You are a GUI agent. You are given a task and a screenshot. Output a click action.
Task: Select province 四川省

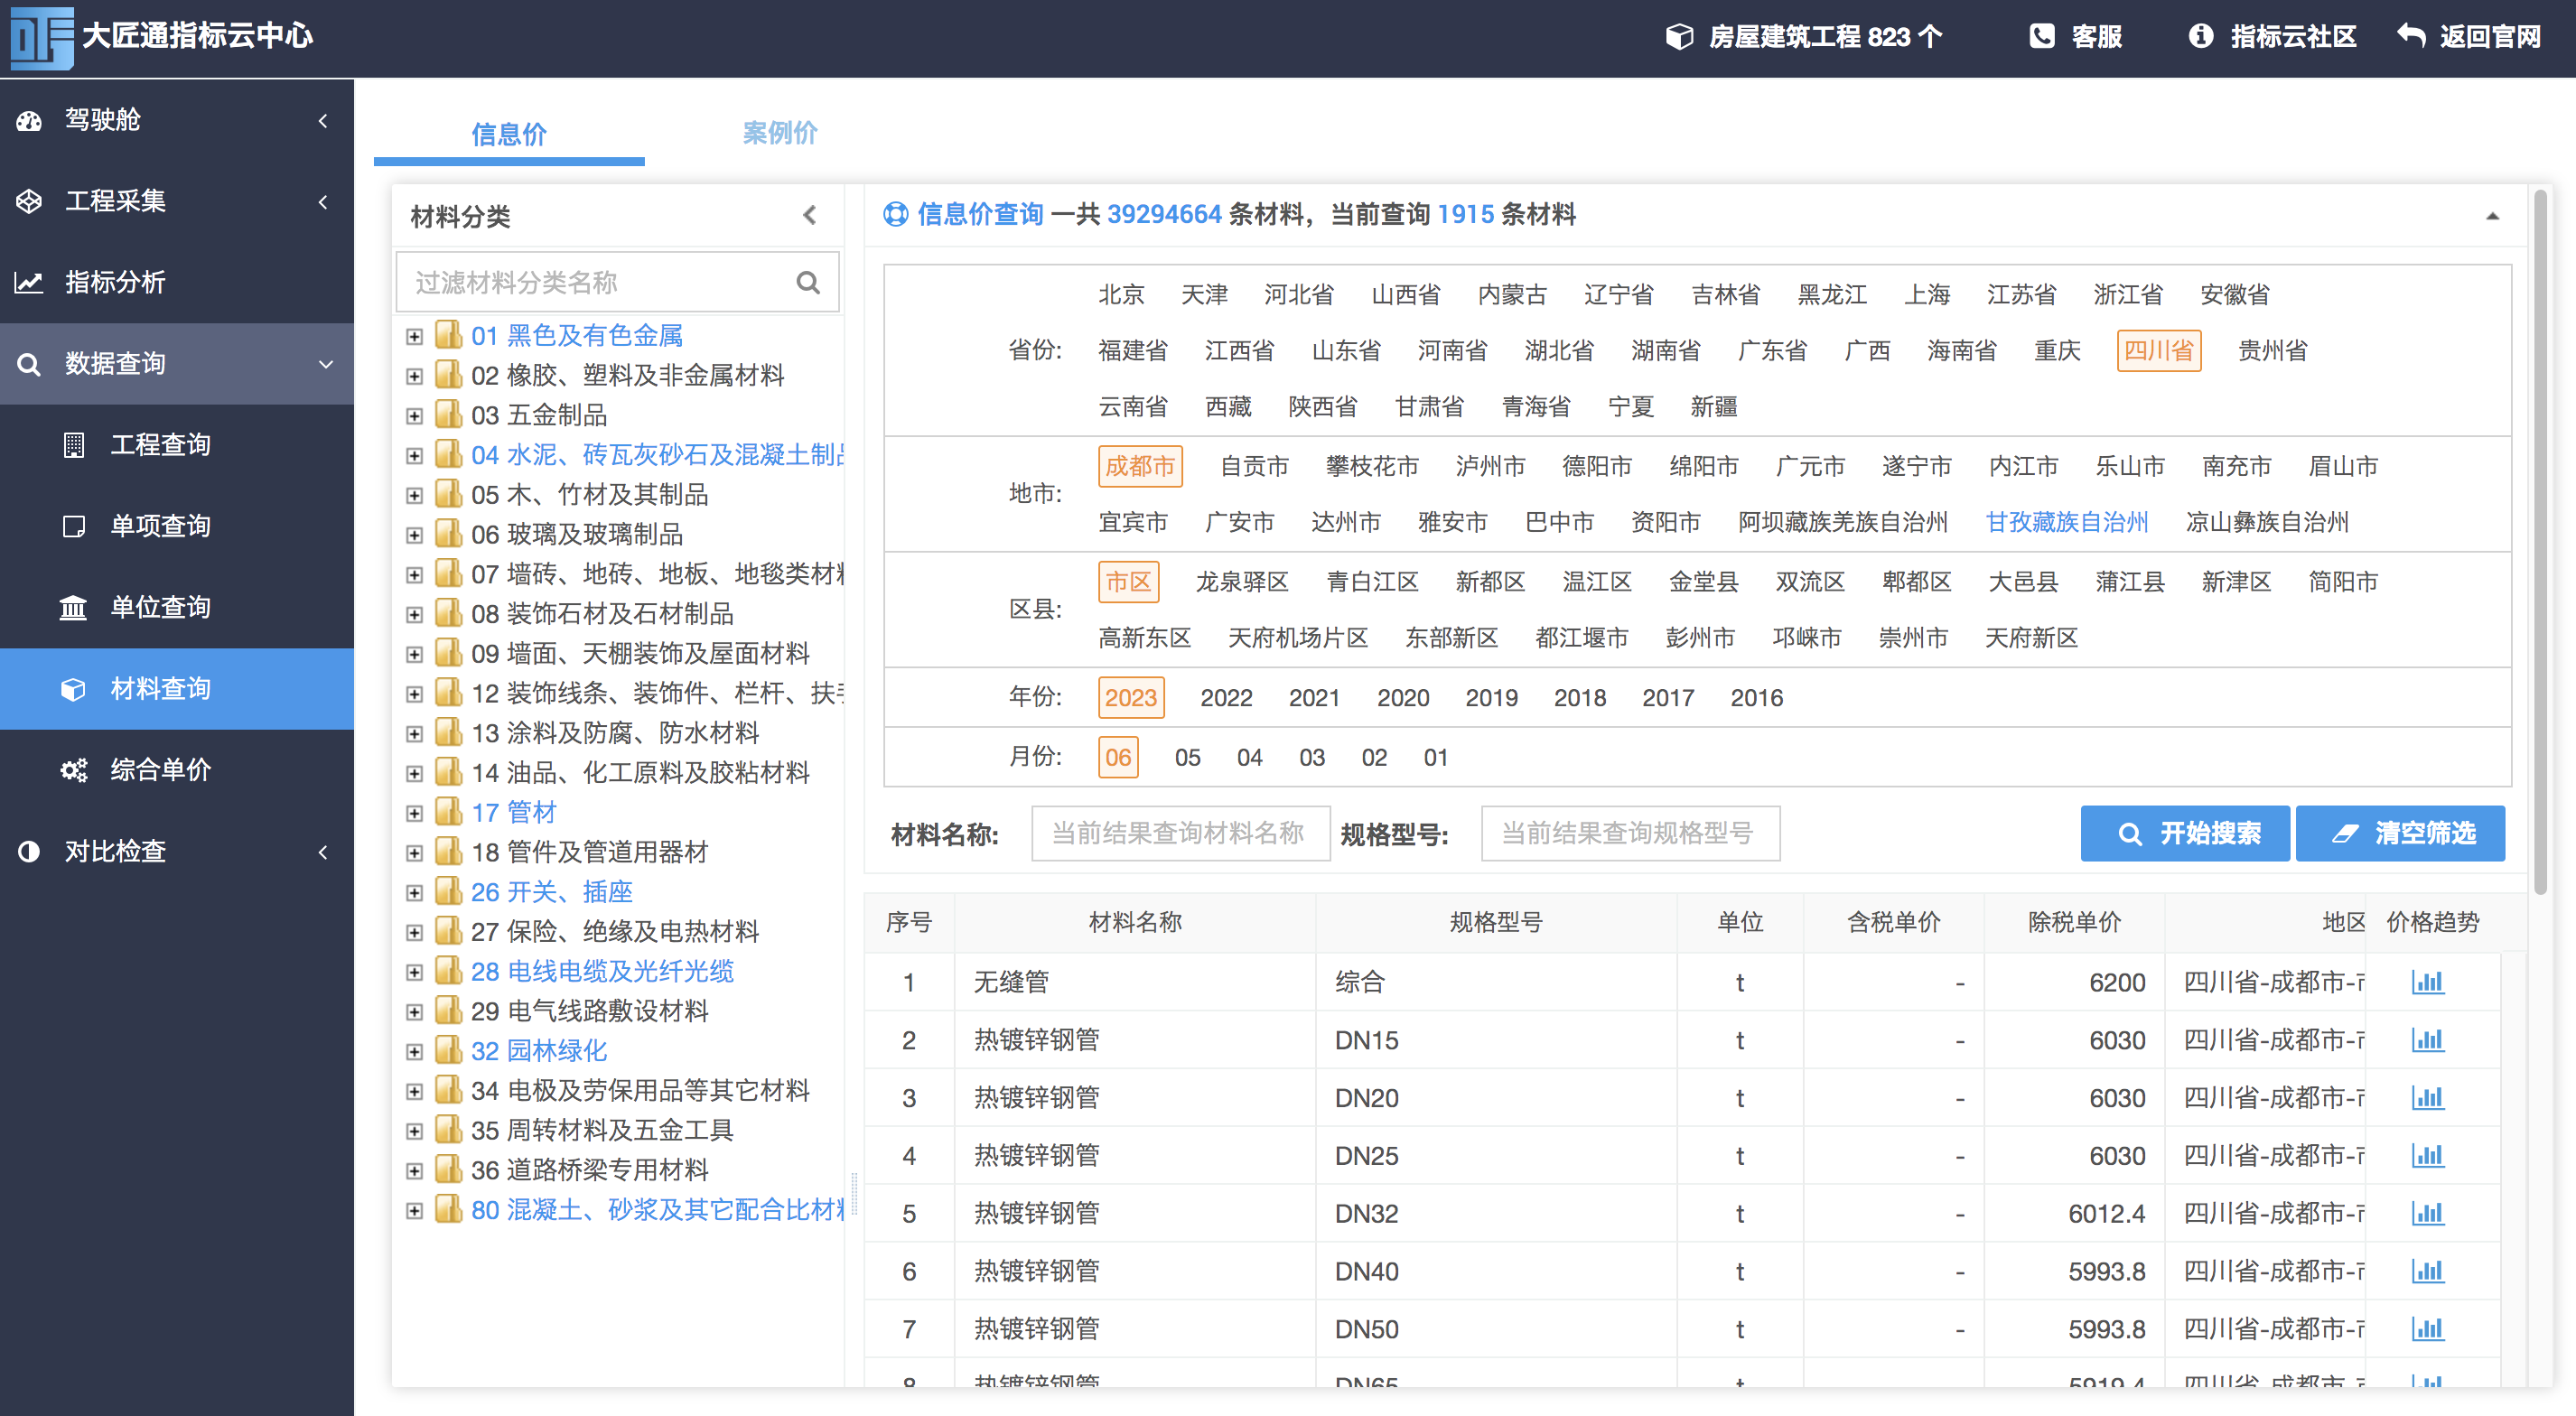(x=2159, y=351)
